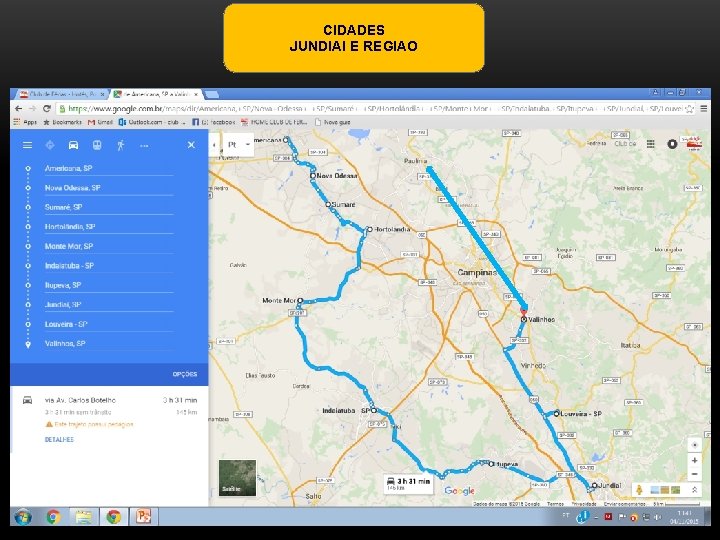Image resolution: width=720 pixels, height=540 pixels.
Task: Open the Bookmarks folder in bookmarks bar
Action: 62,122
